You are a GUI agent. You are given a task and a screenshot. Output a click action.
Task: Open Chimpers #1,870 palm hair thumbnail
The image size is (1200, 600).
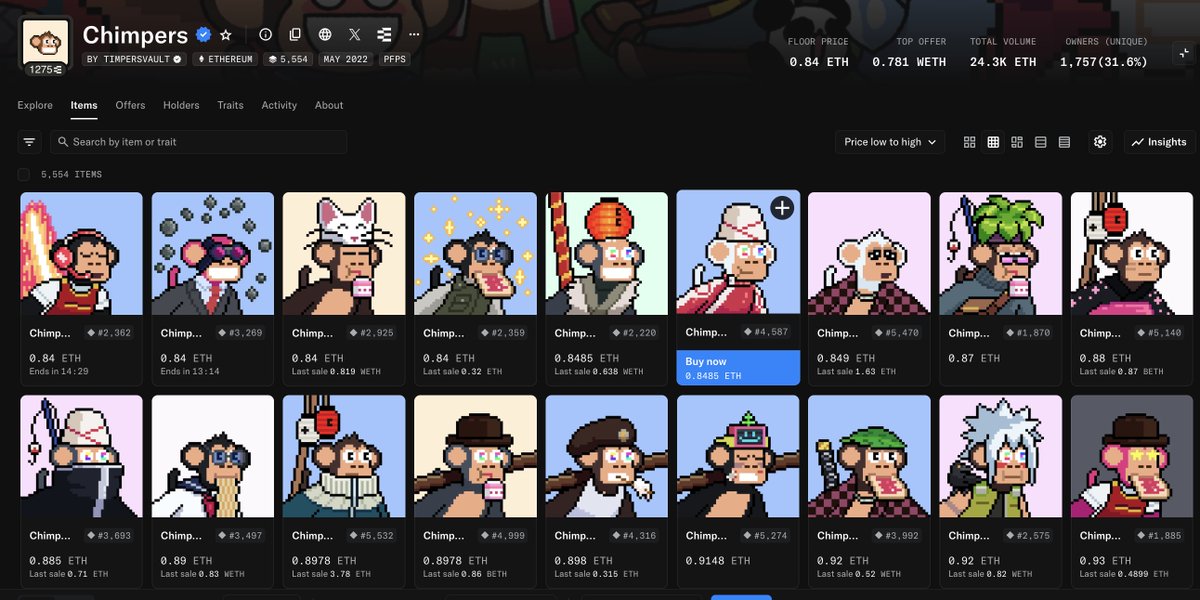click(1001, 254)
